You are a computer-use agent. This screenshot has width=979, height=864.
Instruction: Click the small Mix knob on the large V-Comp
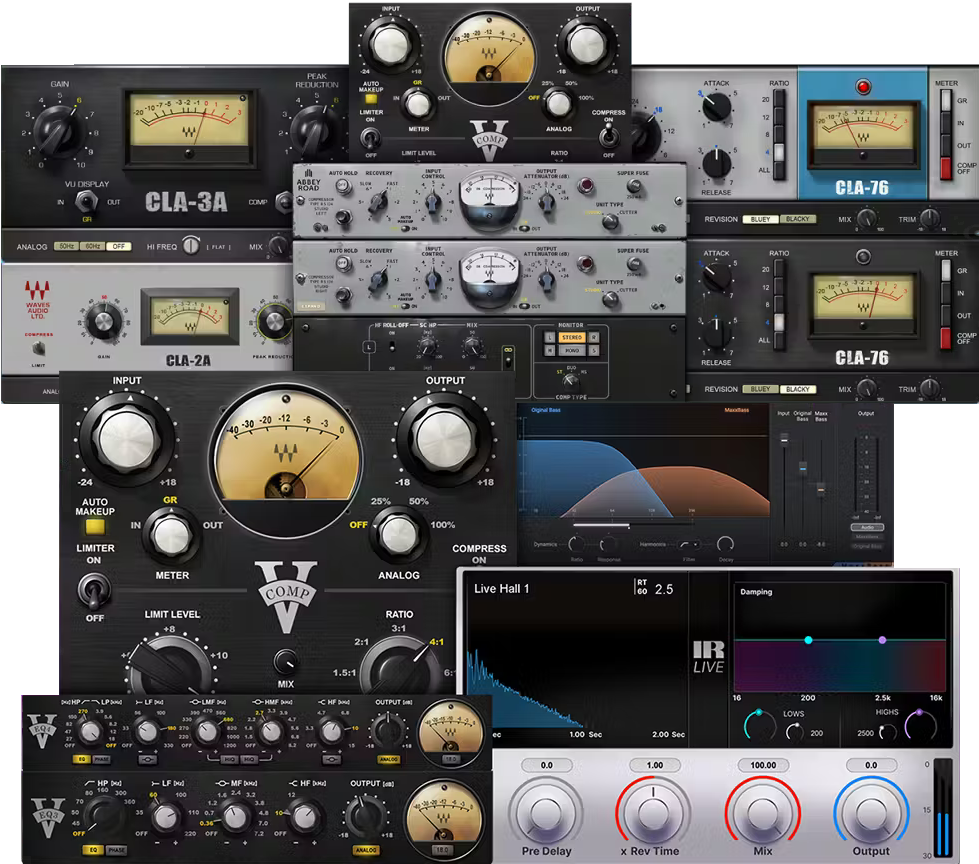click(x=285, y=662)
